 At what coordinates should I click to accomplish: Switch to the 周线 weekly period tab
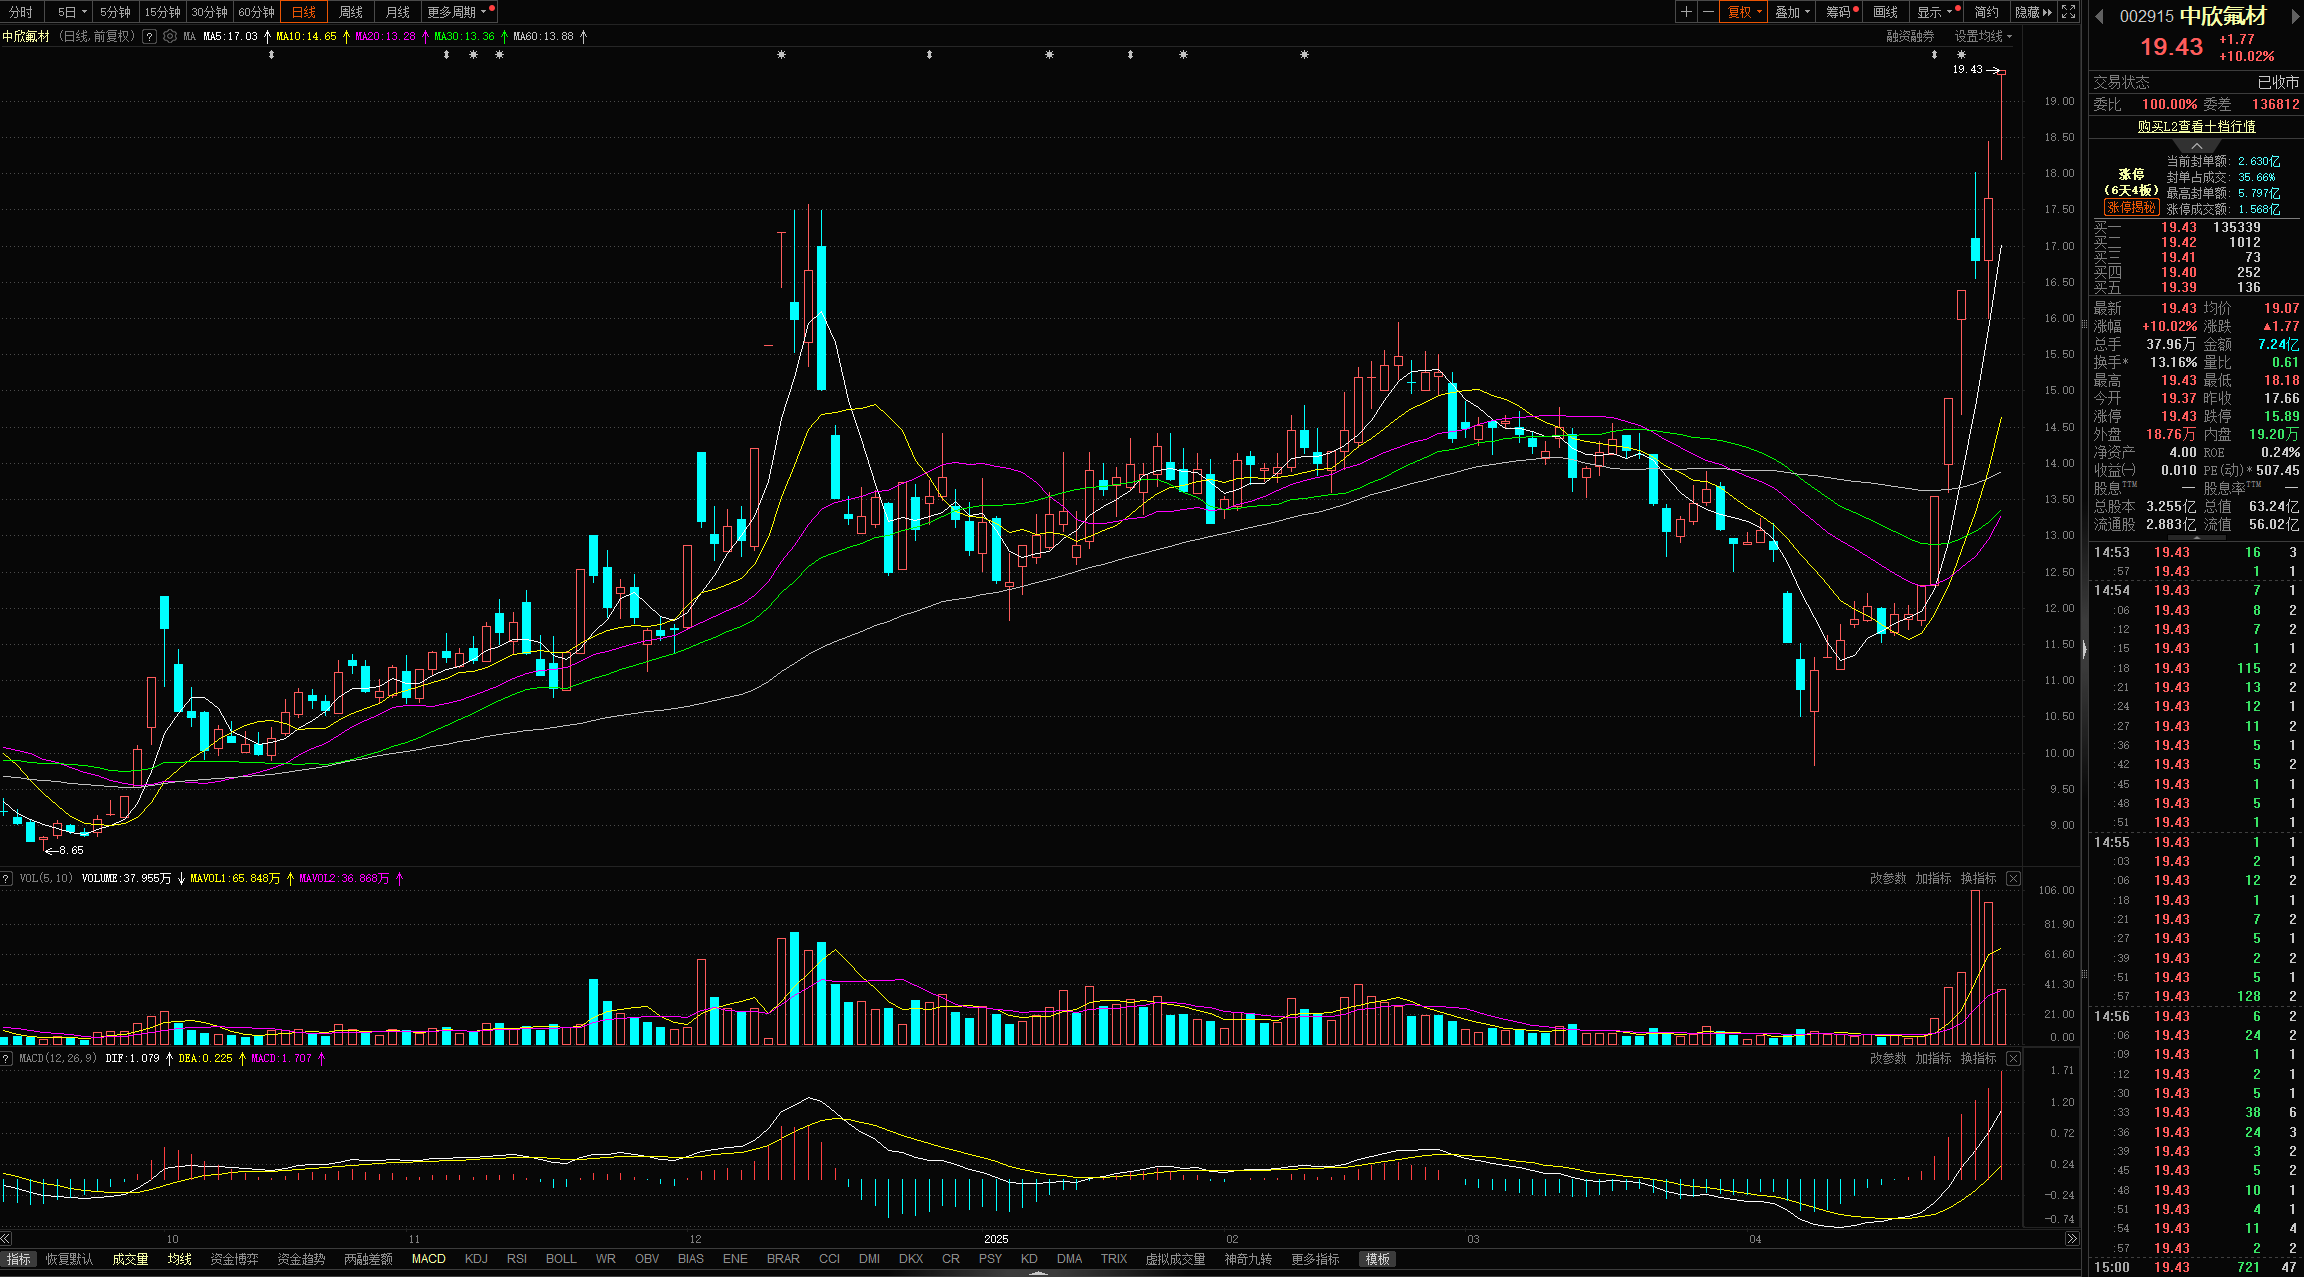[351, 12]
